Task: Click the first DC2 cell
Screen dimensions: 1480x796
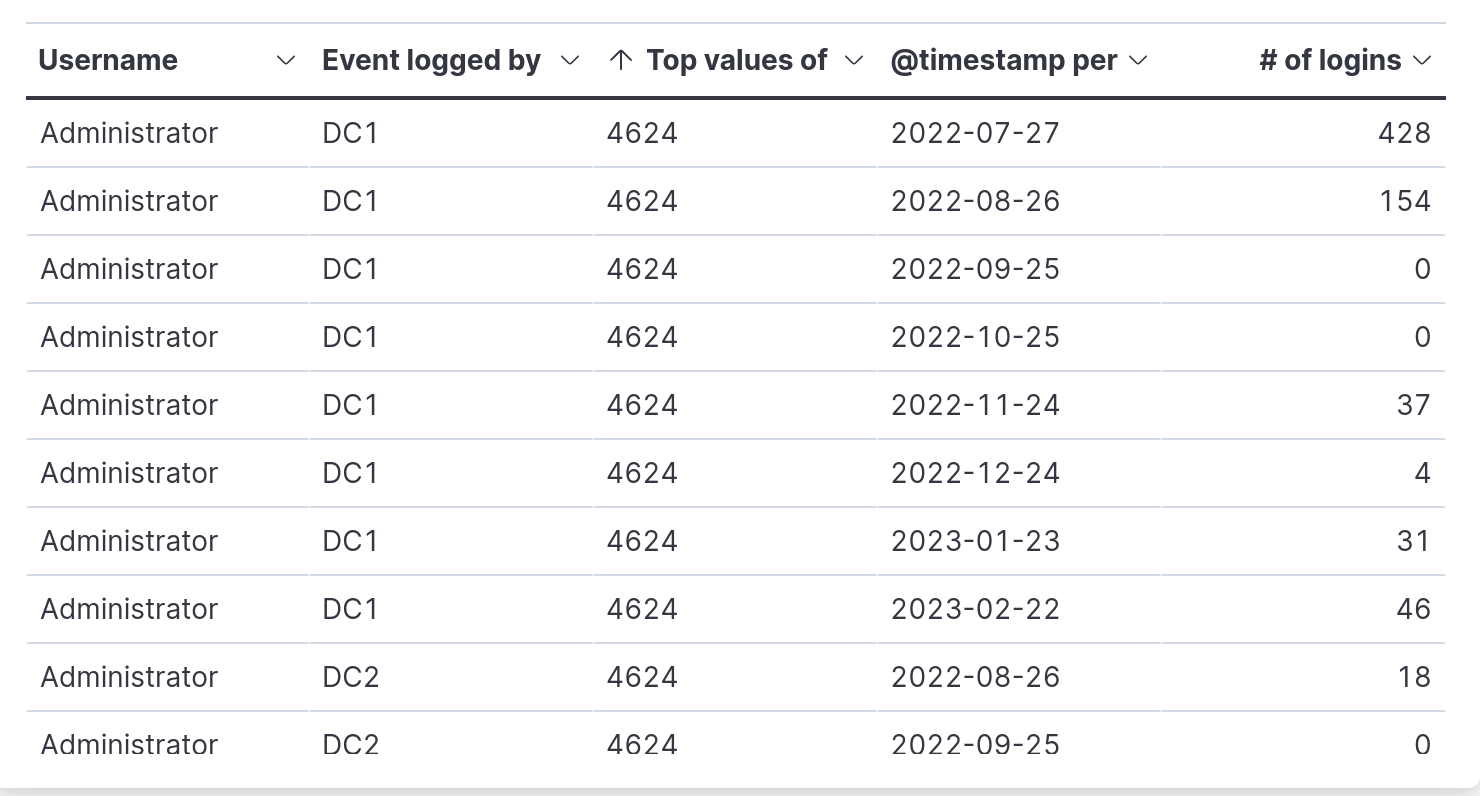Action: click(x=450, y=677)
